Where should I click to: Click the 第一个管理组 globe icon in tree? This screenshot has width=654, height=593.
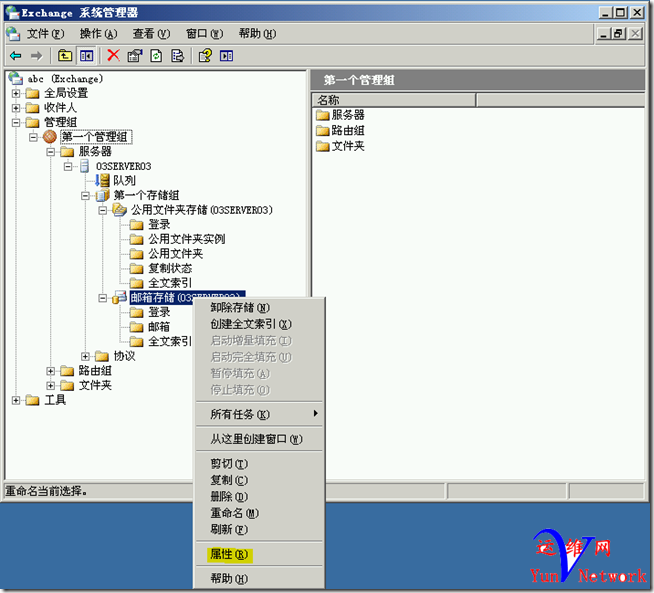click(50, 136)
